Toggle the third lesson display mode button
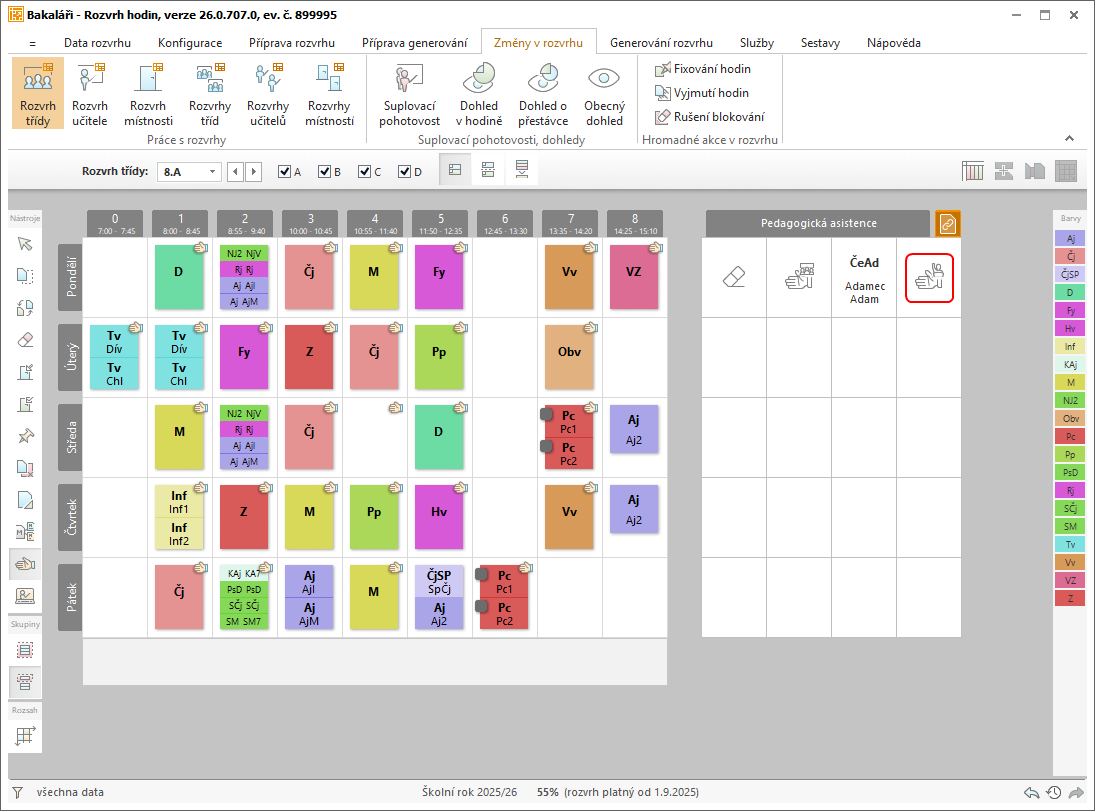This screenshot has width=1095, height=811. tap(522, 170)
